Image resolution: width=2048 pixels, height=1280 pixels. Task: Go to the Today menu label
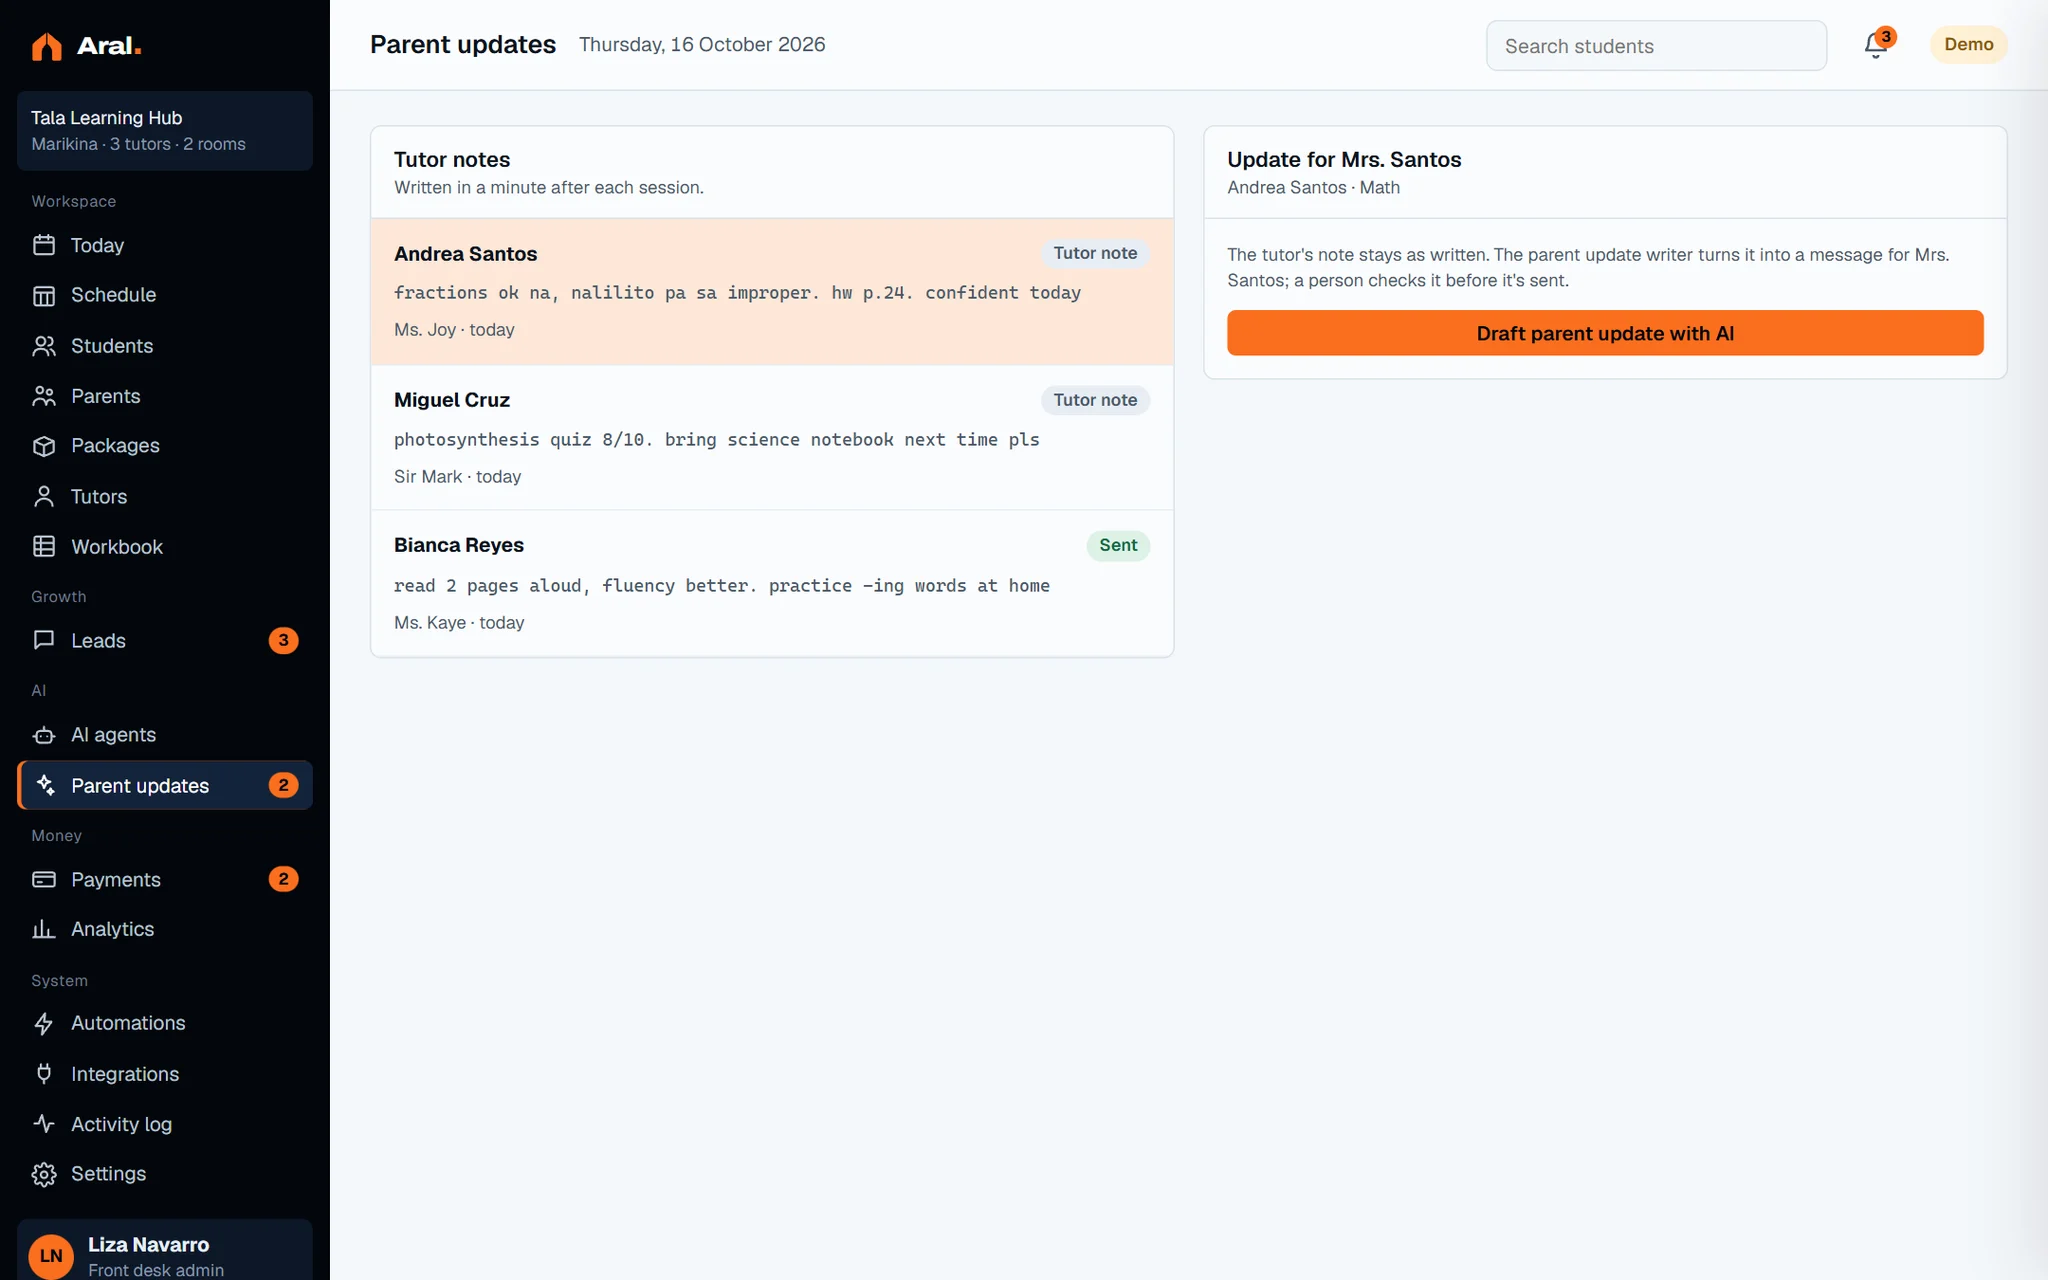[x=97, y=245]
